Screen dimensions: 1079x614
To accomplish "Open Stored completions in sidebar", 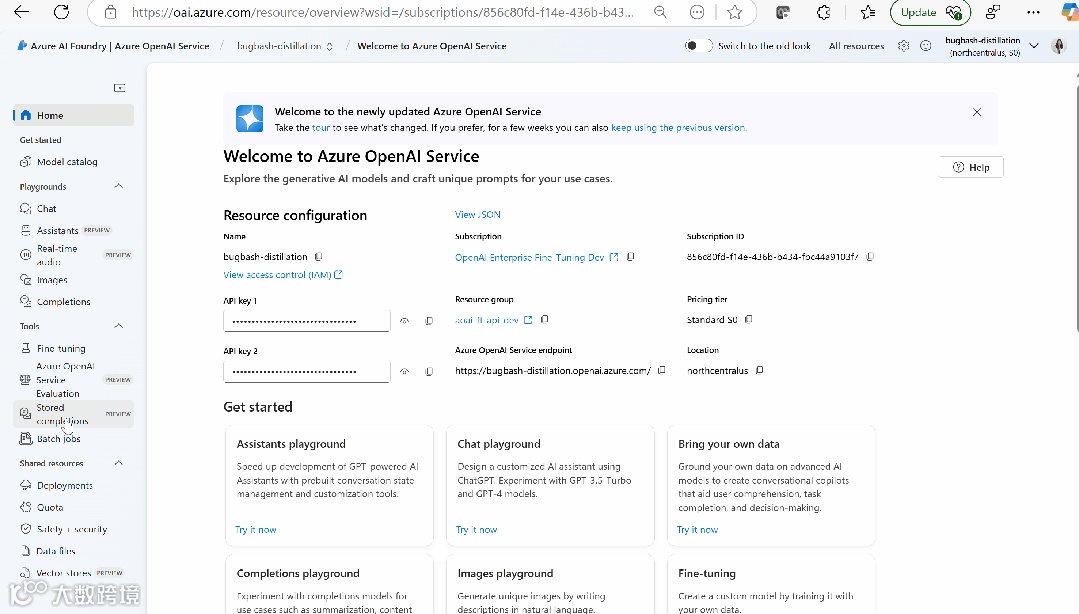I will (73, 414).
